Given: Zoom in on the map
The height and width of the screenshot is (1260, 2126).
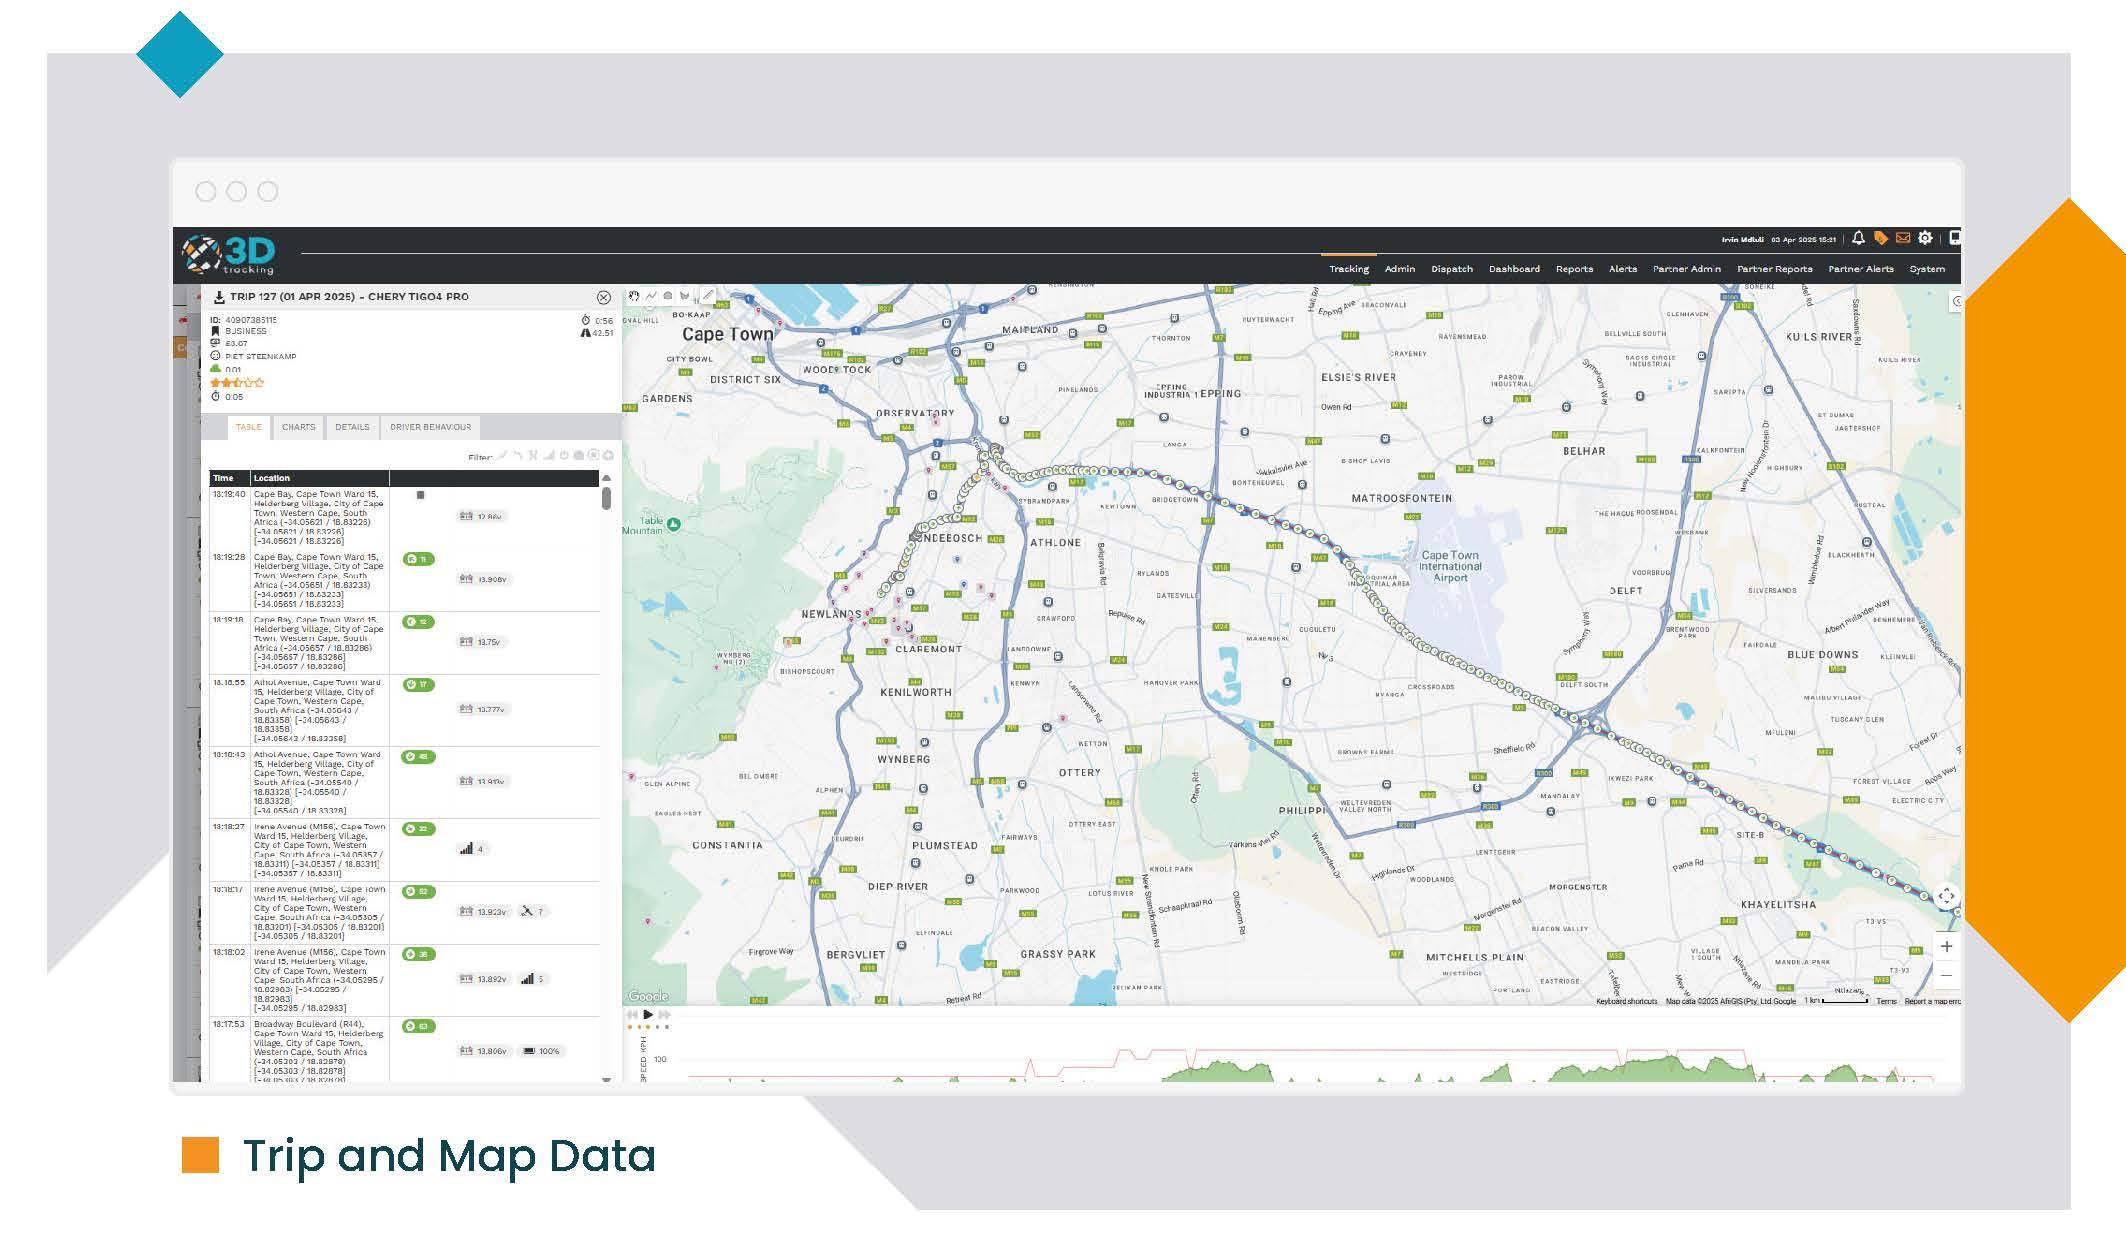Looking at the screenshot, I should 1946,946.
